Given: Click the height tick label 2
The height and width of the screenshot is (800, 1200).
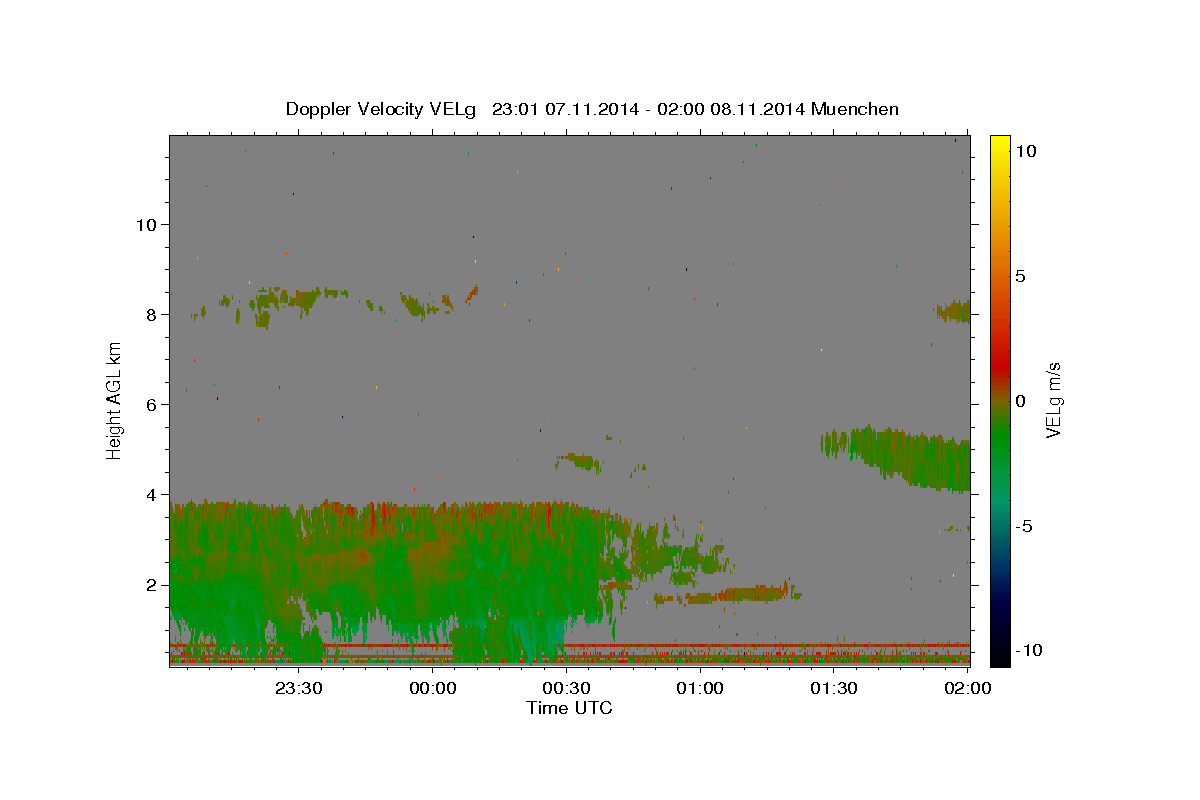Looking at the screenshot, I should coord(150,584).
